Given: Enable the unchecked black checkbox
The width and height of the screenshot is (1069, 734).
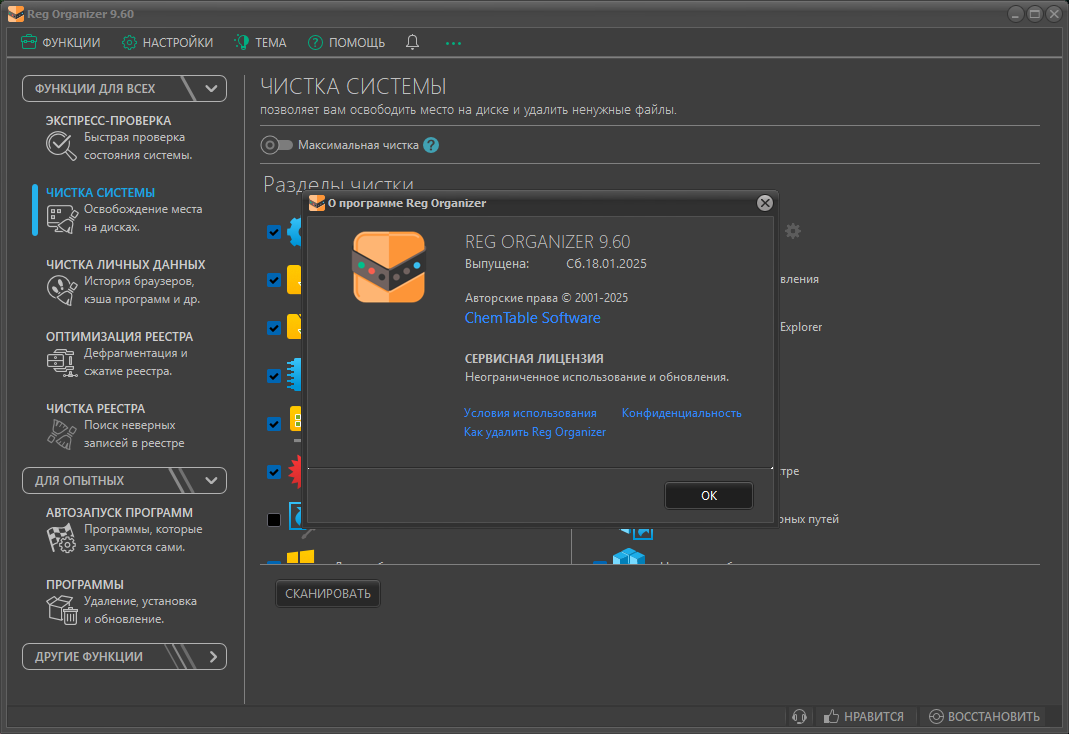Looking at the screenshot, I should click(x=274, y=520).
